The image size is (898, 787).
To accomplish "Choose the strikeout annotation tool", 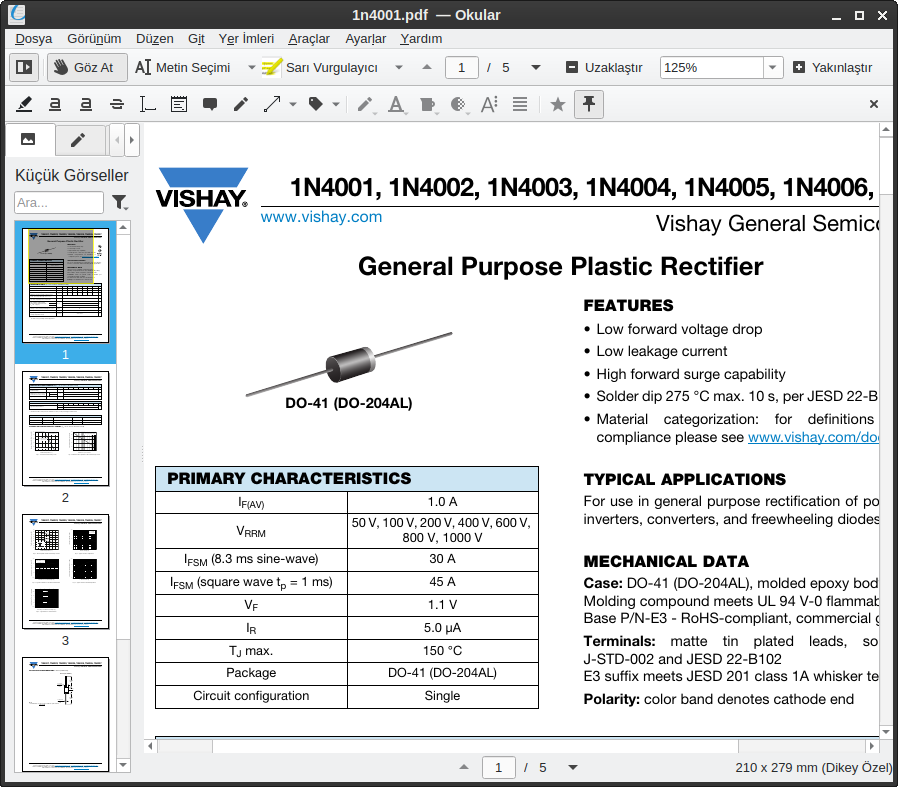I will (117, 104).
